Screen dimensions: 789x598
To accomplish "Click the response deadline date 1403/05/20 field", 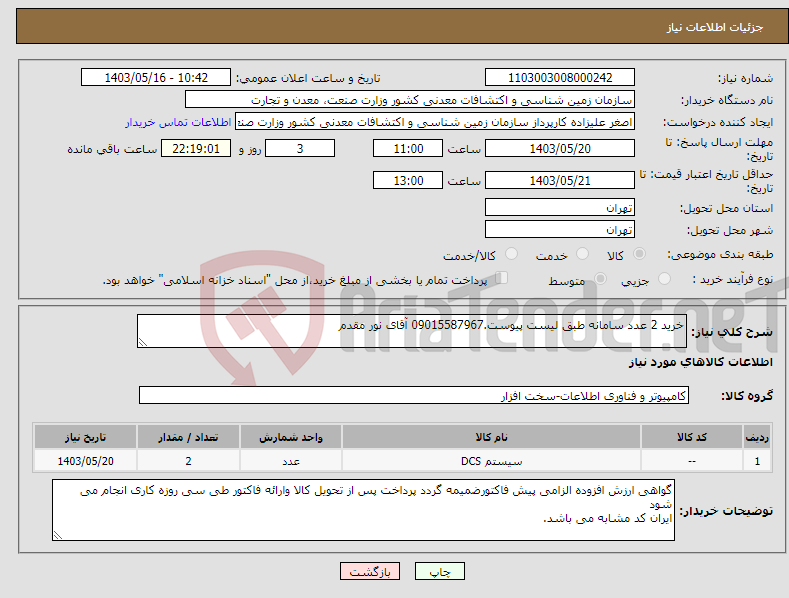I will [x=560, y=148].
